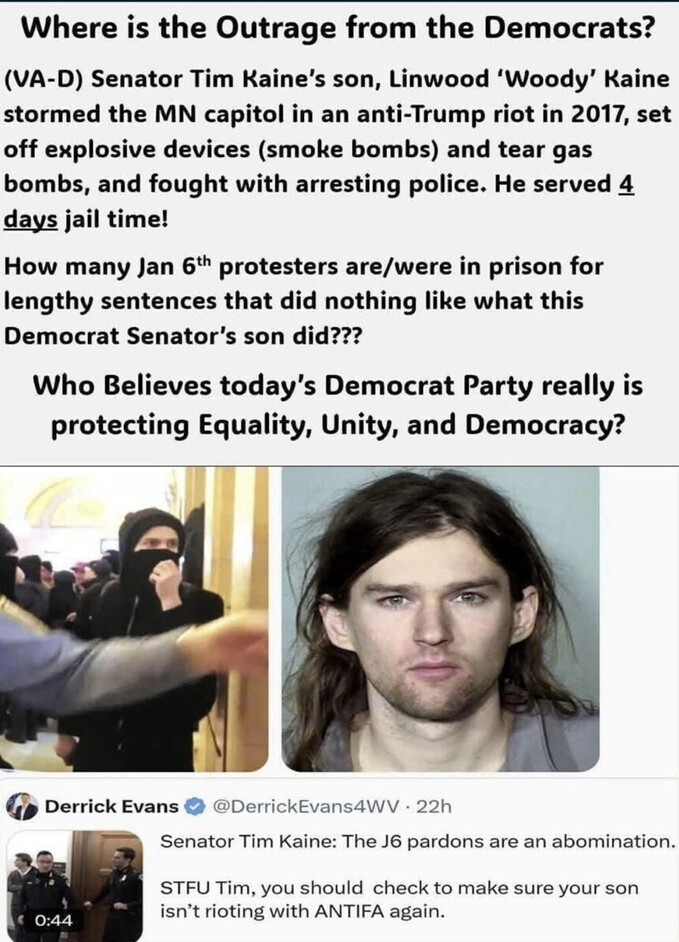The width and height of the screenshot is (679, 942).
Task: Click the underlined number 4
Action: coord(626,184)
